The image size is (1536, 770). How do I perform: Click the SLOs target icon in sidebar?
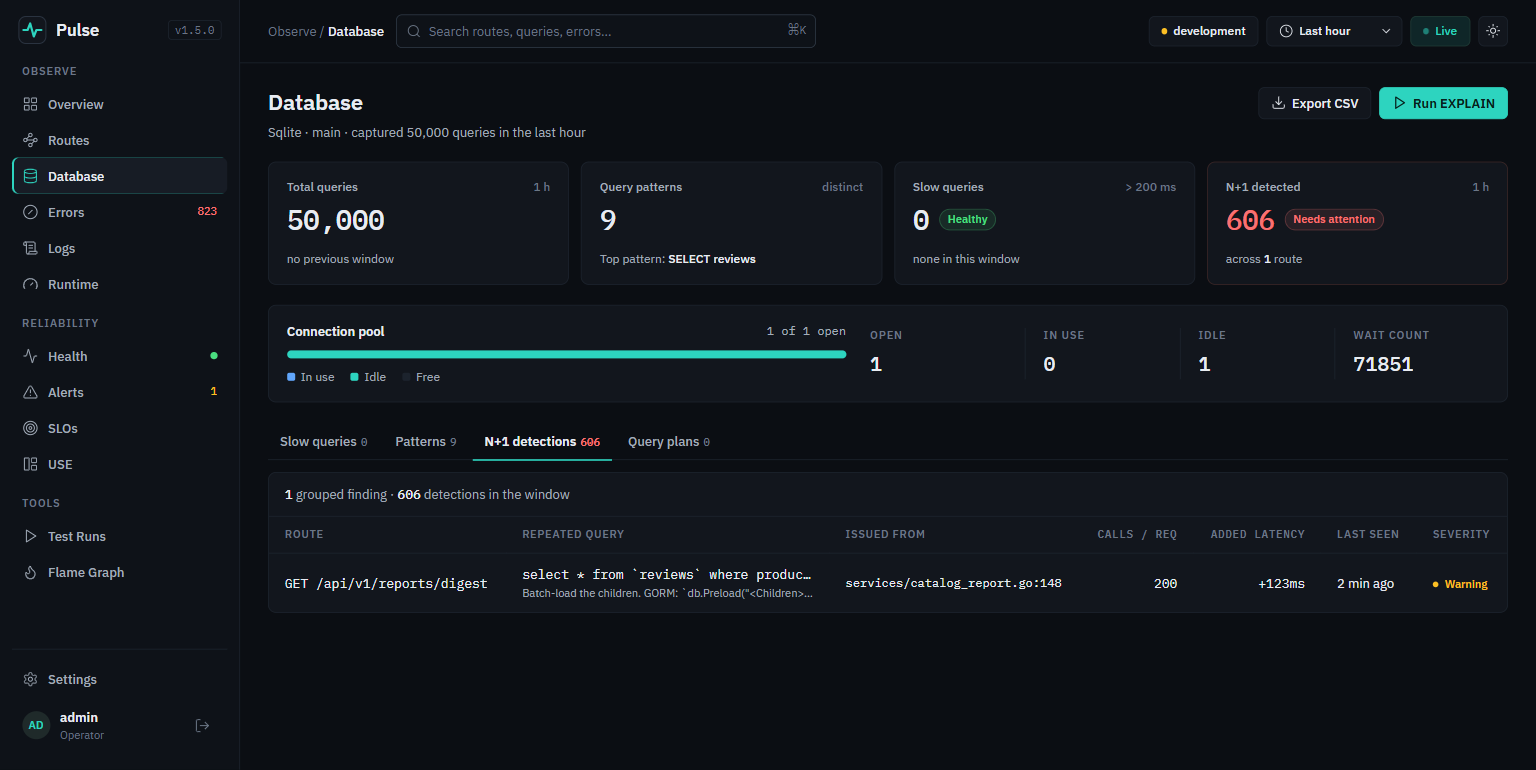(30, 428)
